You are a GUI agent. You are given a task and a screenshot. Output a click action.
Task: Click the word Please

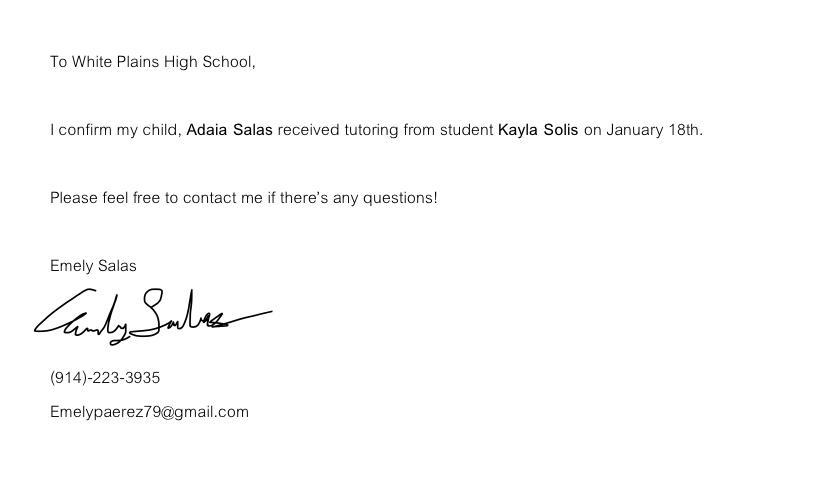tap(74, 198)
